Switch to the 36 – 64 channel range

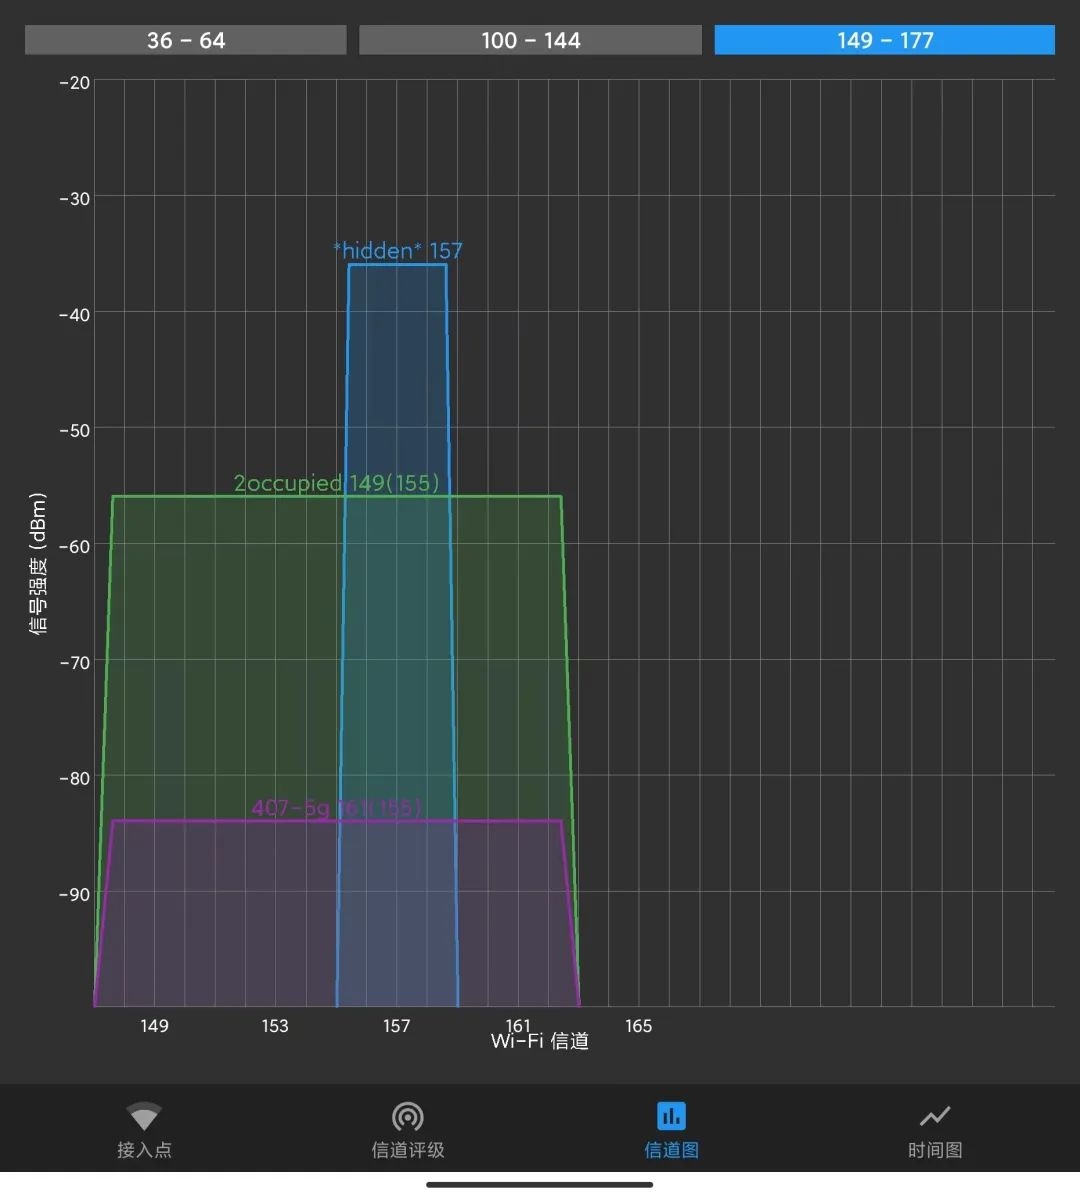pos(185,40)
